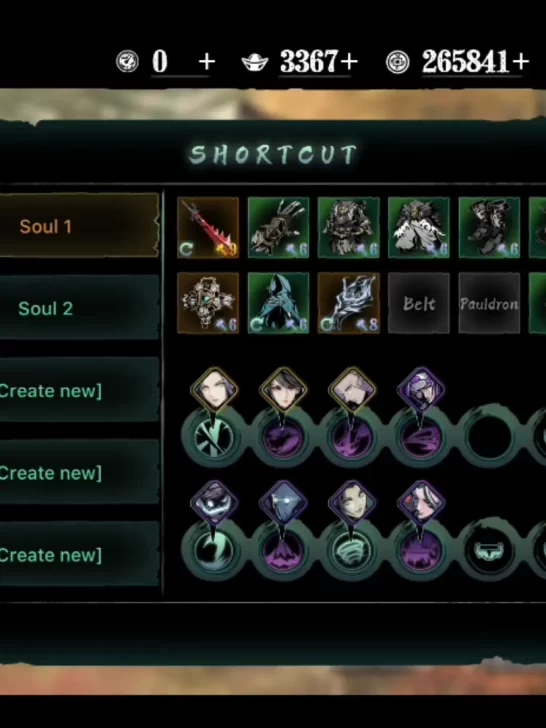Tap the white fur armor item
This screenshot has height=728, width=546.
(x=419, y=228)
